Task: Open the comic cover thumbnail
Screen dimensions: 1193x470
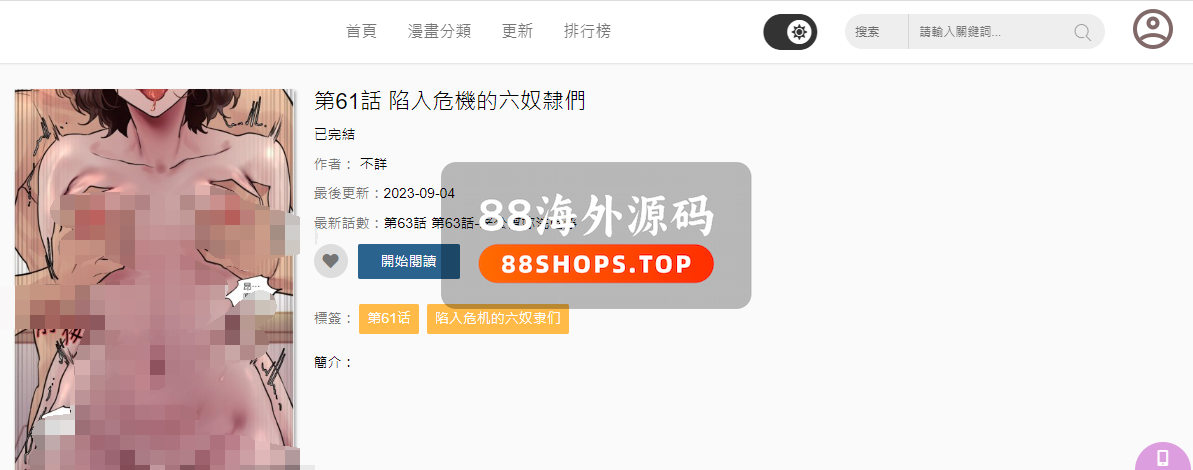Action: click(x=154, y=279)
